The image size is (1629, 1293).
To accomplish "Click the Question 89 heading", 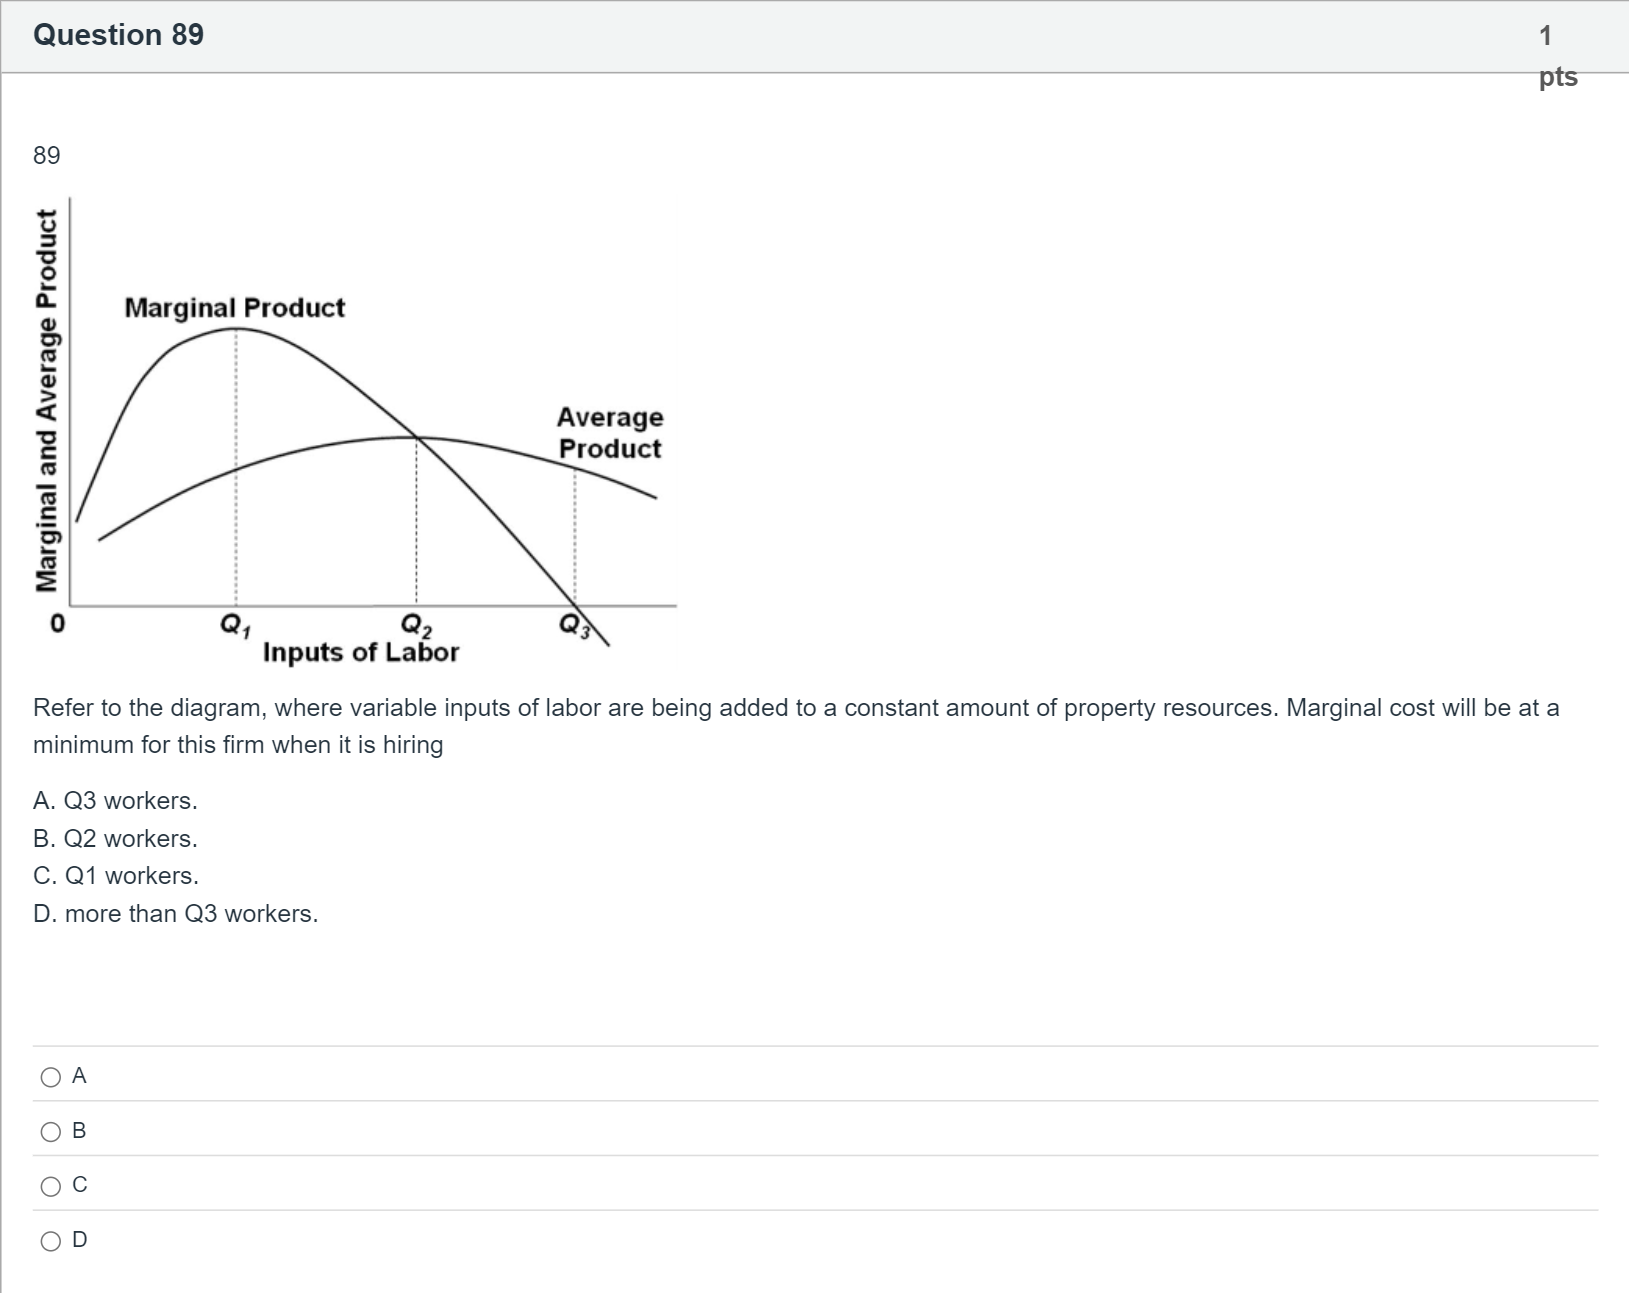I will click(119, 35).
